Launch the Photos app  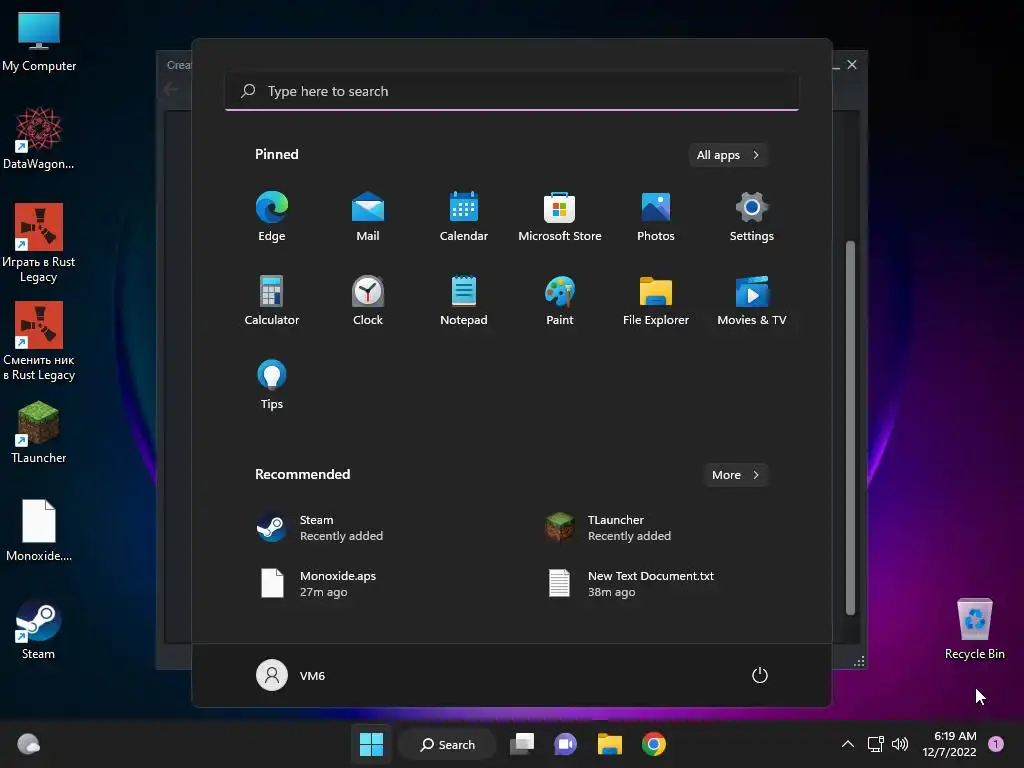click(x=656, y=216)
